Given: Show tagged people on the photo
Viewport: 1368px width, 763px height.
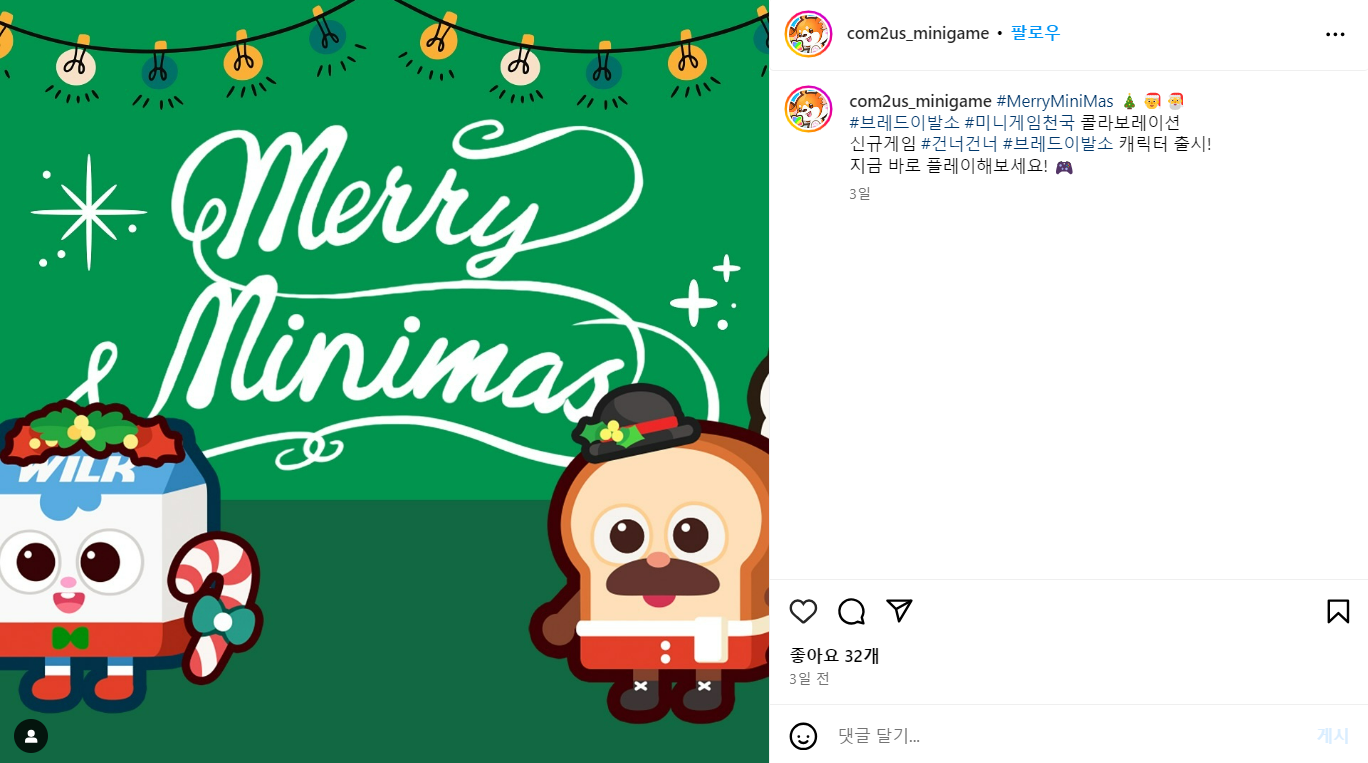Looking at the screenshot, I should click(x=31, y=736).
